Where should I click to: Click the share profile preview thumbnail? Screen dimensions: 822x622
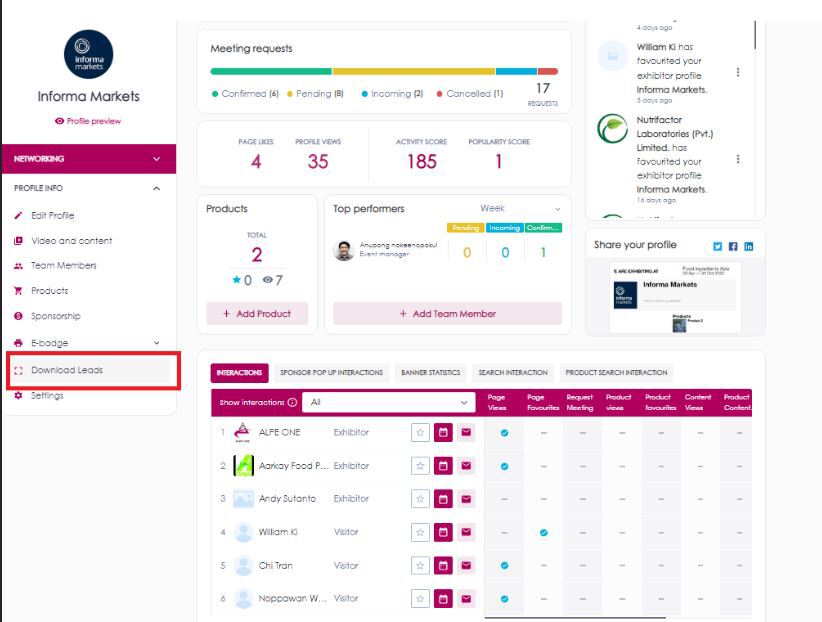click(x=675, y=297)
